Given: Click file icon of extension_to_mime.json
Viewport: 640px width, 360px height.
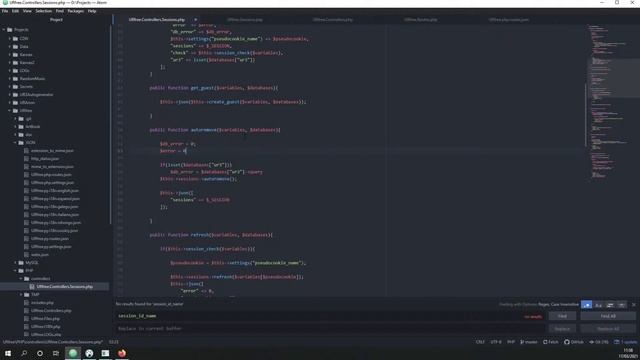Looking at the screenshot, I should coord(27,151).
